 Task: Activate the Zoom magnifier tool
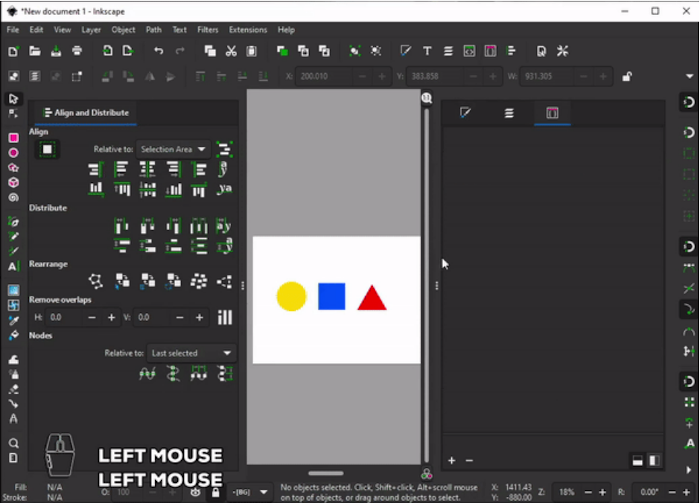point(13,443)
